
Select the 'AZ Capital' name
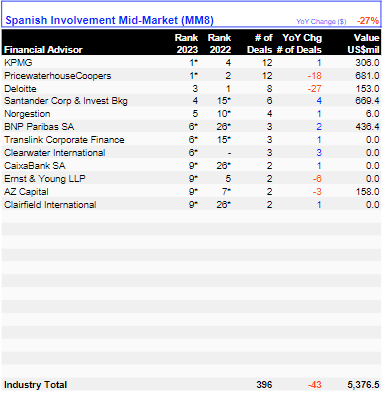pos(26,192)
